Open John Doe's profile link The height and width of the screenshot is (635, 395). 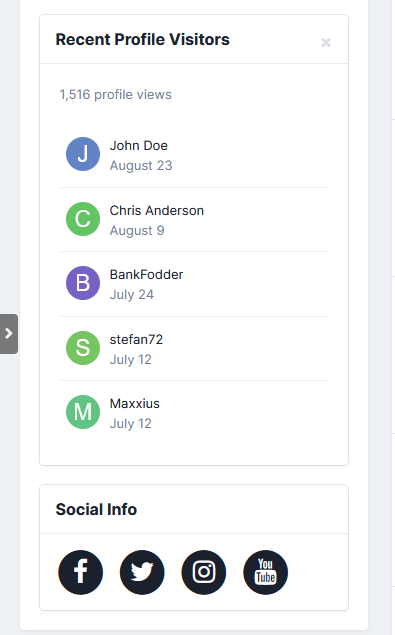pos(139,145)
